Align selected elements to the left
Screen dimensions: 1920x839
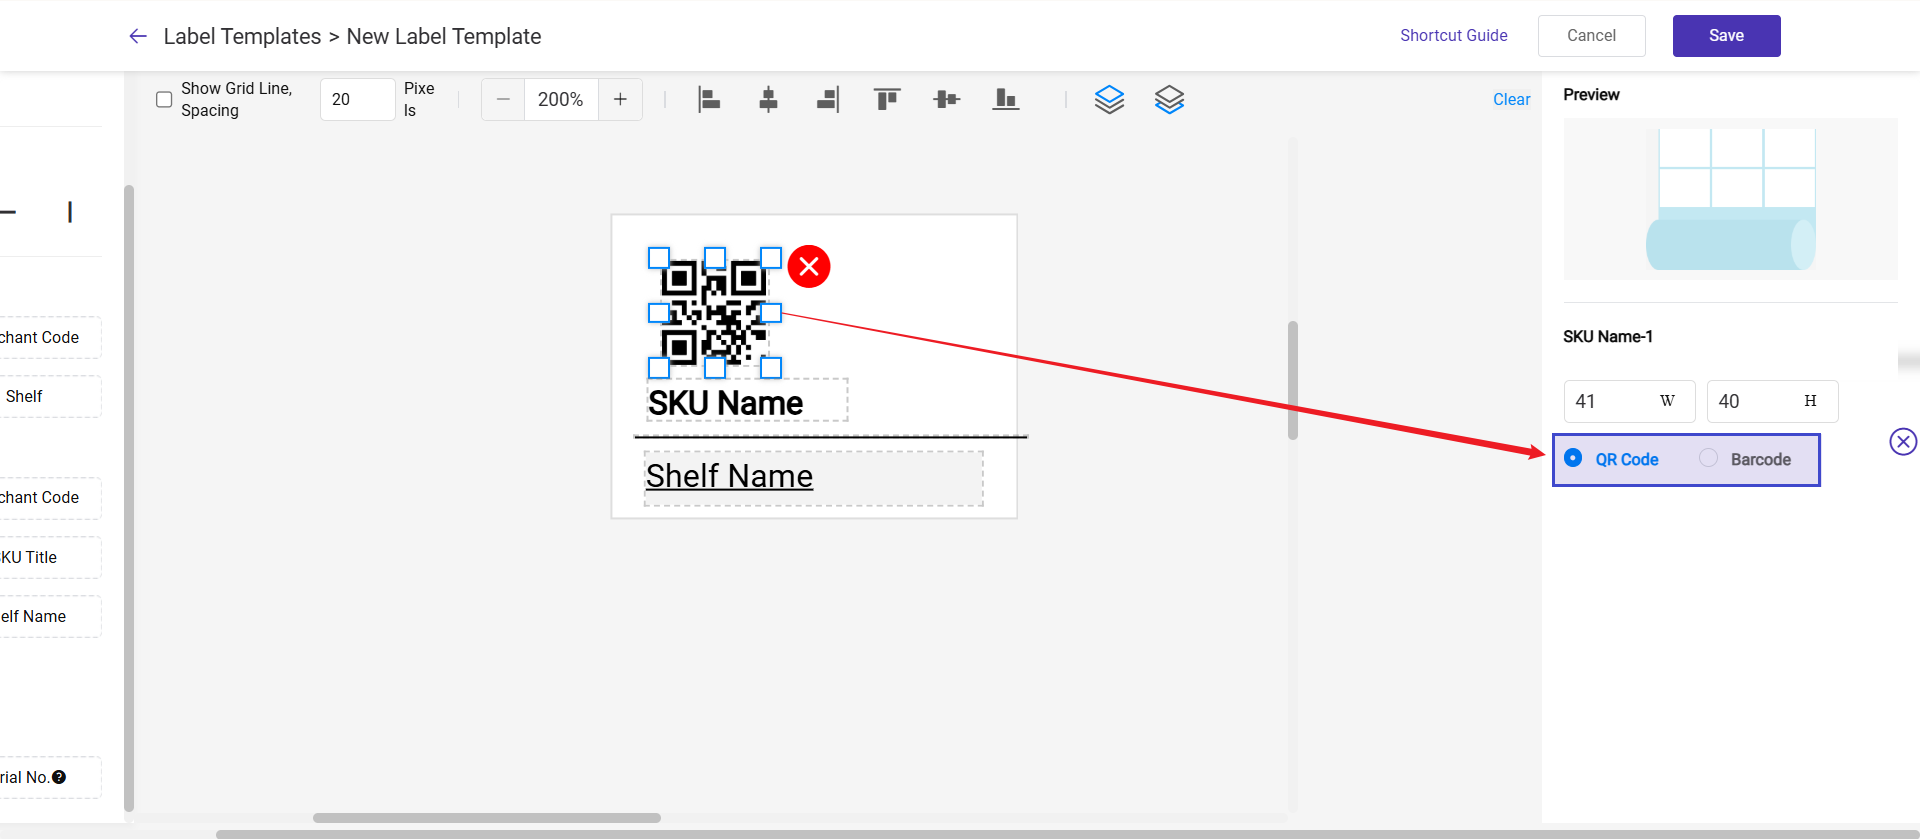(709, 99)
